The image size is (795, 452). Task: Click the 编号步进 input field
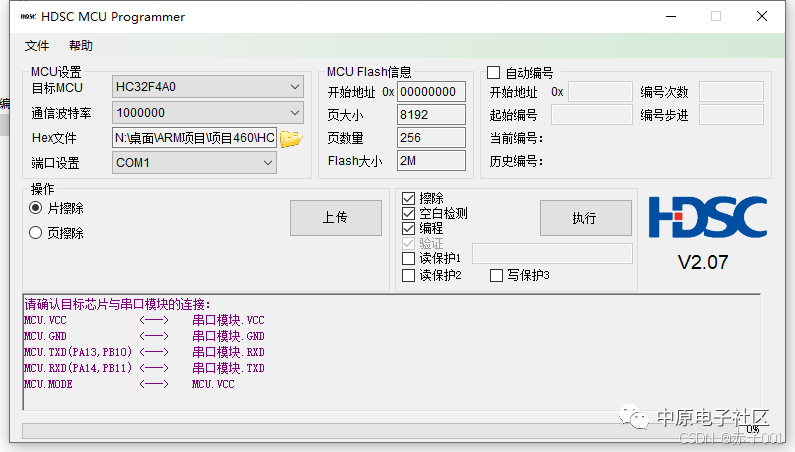pyautogui.click(x=731, y=115)
